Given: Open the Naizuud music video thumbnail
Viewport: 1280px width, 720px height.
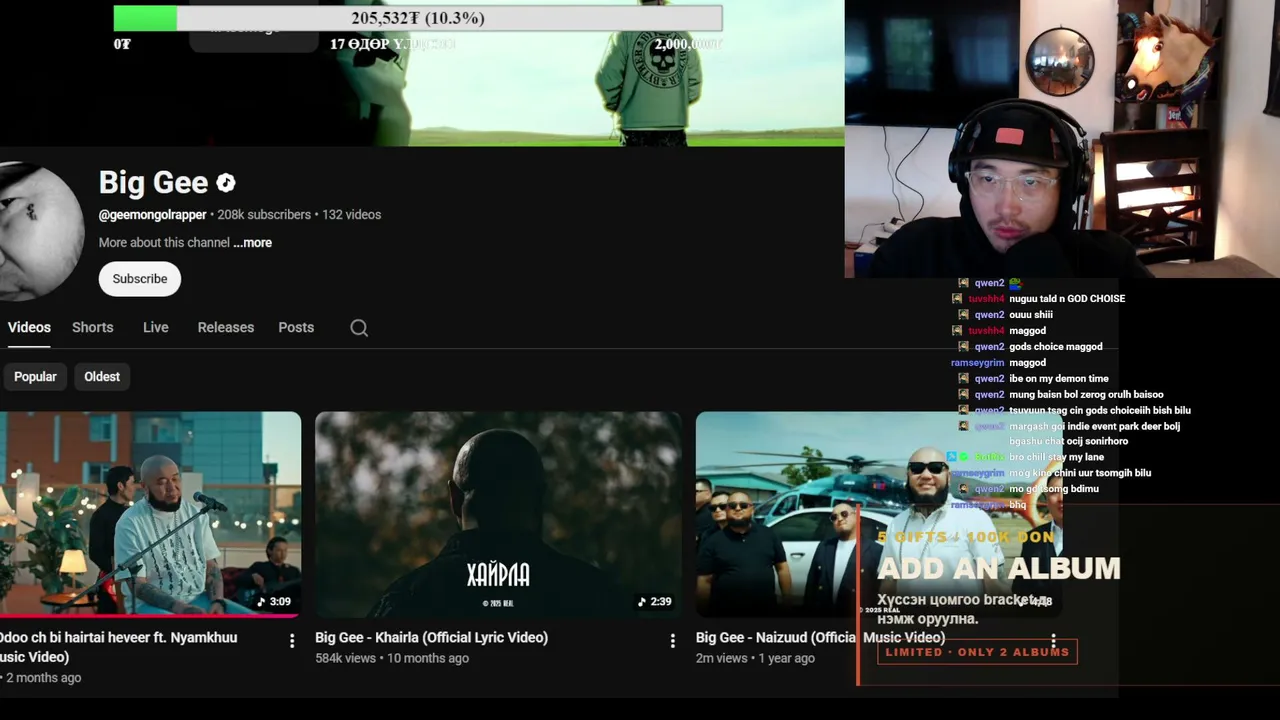Looking at the screenshot, I should [x=879, y=515].
